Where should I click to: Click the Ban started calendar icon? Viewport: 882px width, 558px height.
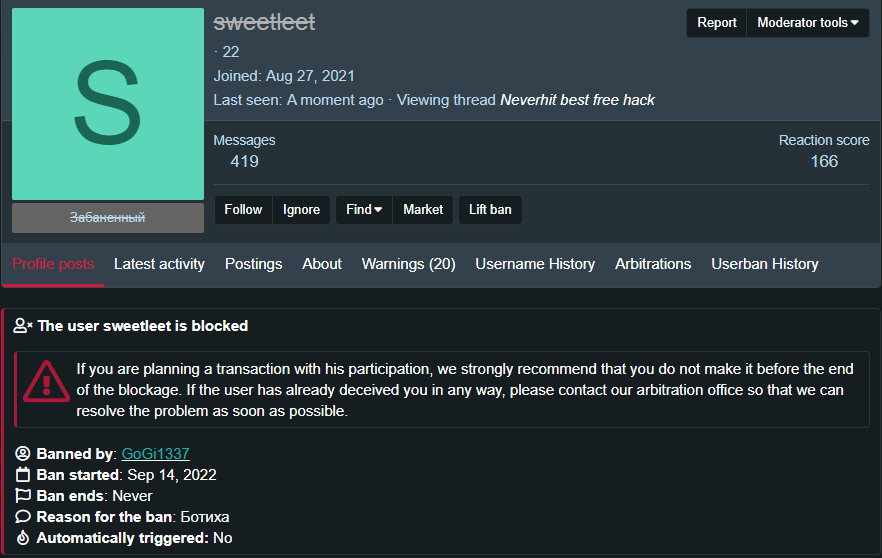[23, 475]
